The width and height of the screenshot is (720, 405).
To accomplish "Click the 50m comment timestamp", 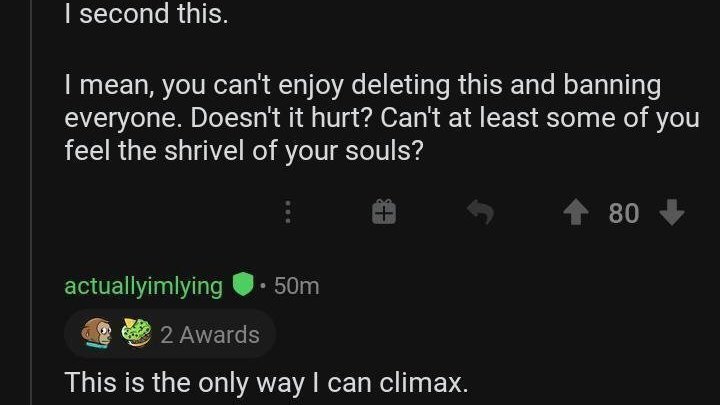I will pos(295,286).
